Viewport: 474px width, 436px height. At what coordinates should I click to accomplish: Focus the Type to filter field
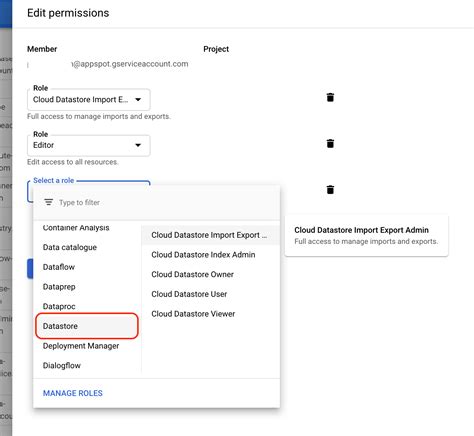(x=157, y=202)
